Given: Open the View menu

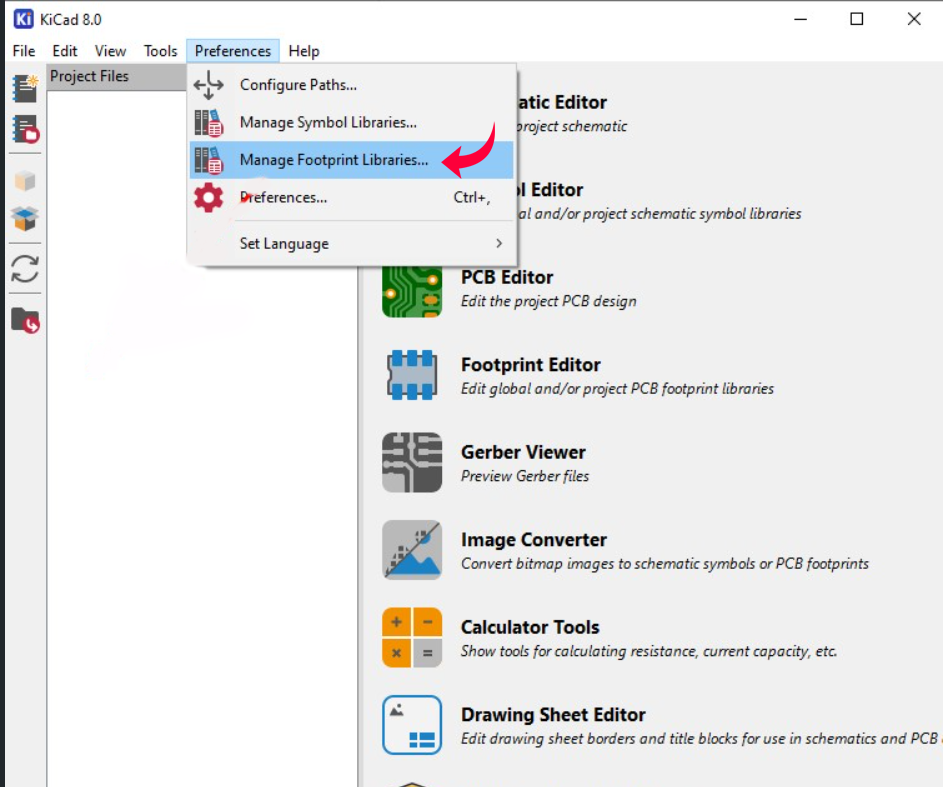Looking at the screenshot, I should [110, 51].
